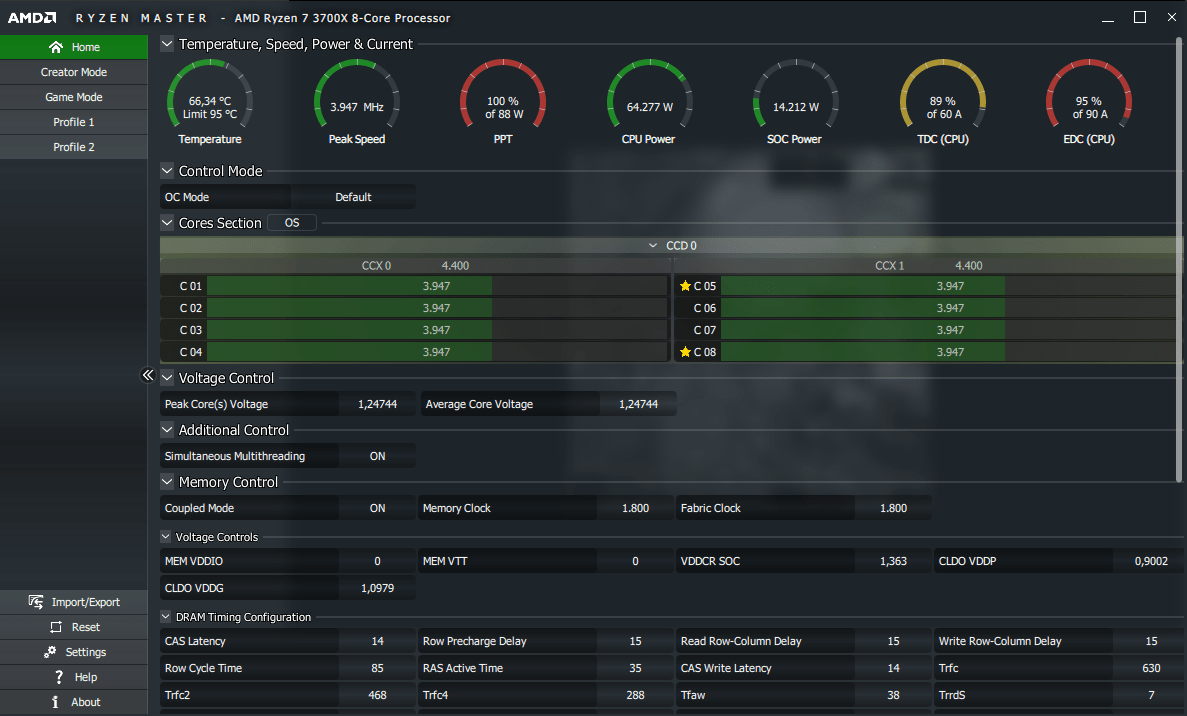The height and width of the screenshot is (716, 1187).
Task: Click Peak Core(s) Voltage value 1,24744
Action: click(377, 404)
